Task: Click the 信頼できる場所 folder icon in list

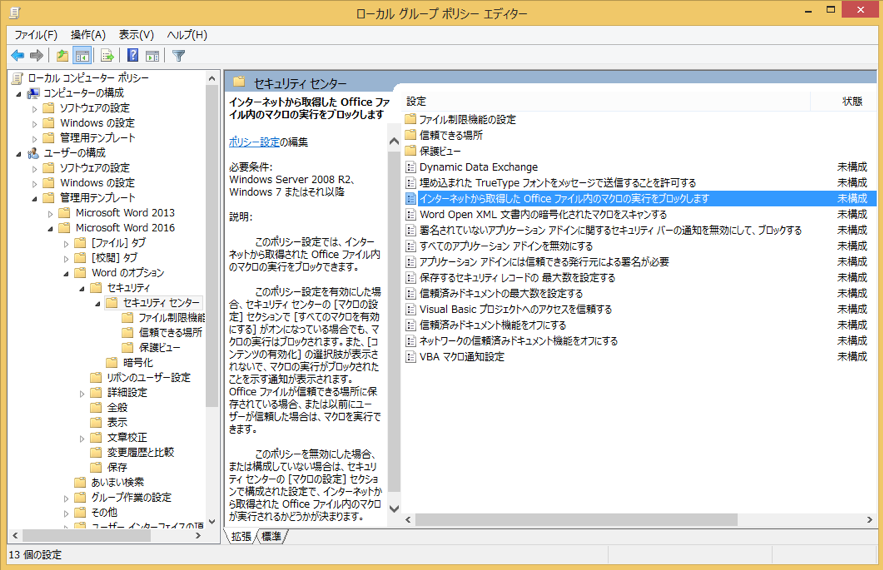Action: (x=411, y=135)
